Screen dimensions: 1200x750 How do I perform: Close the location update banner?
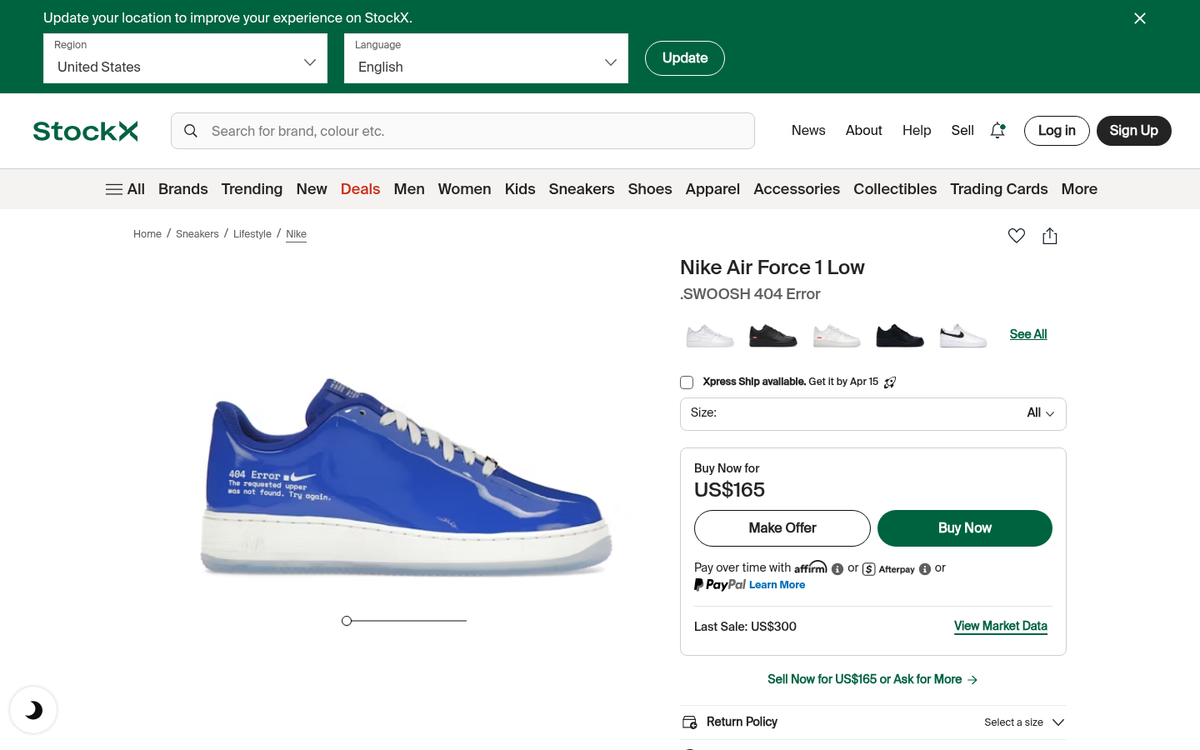point(1139,18)
